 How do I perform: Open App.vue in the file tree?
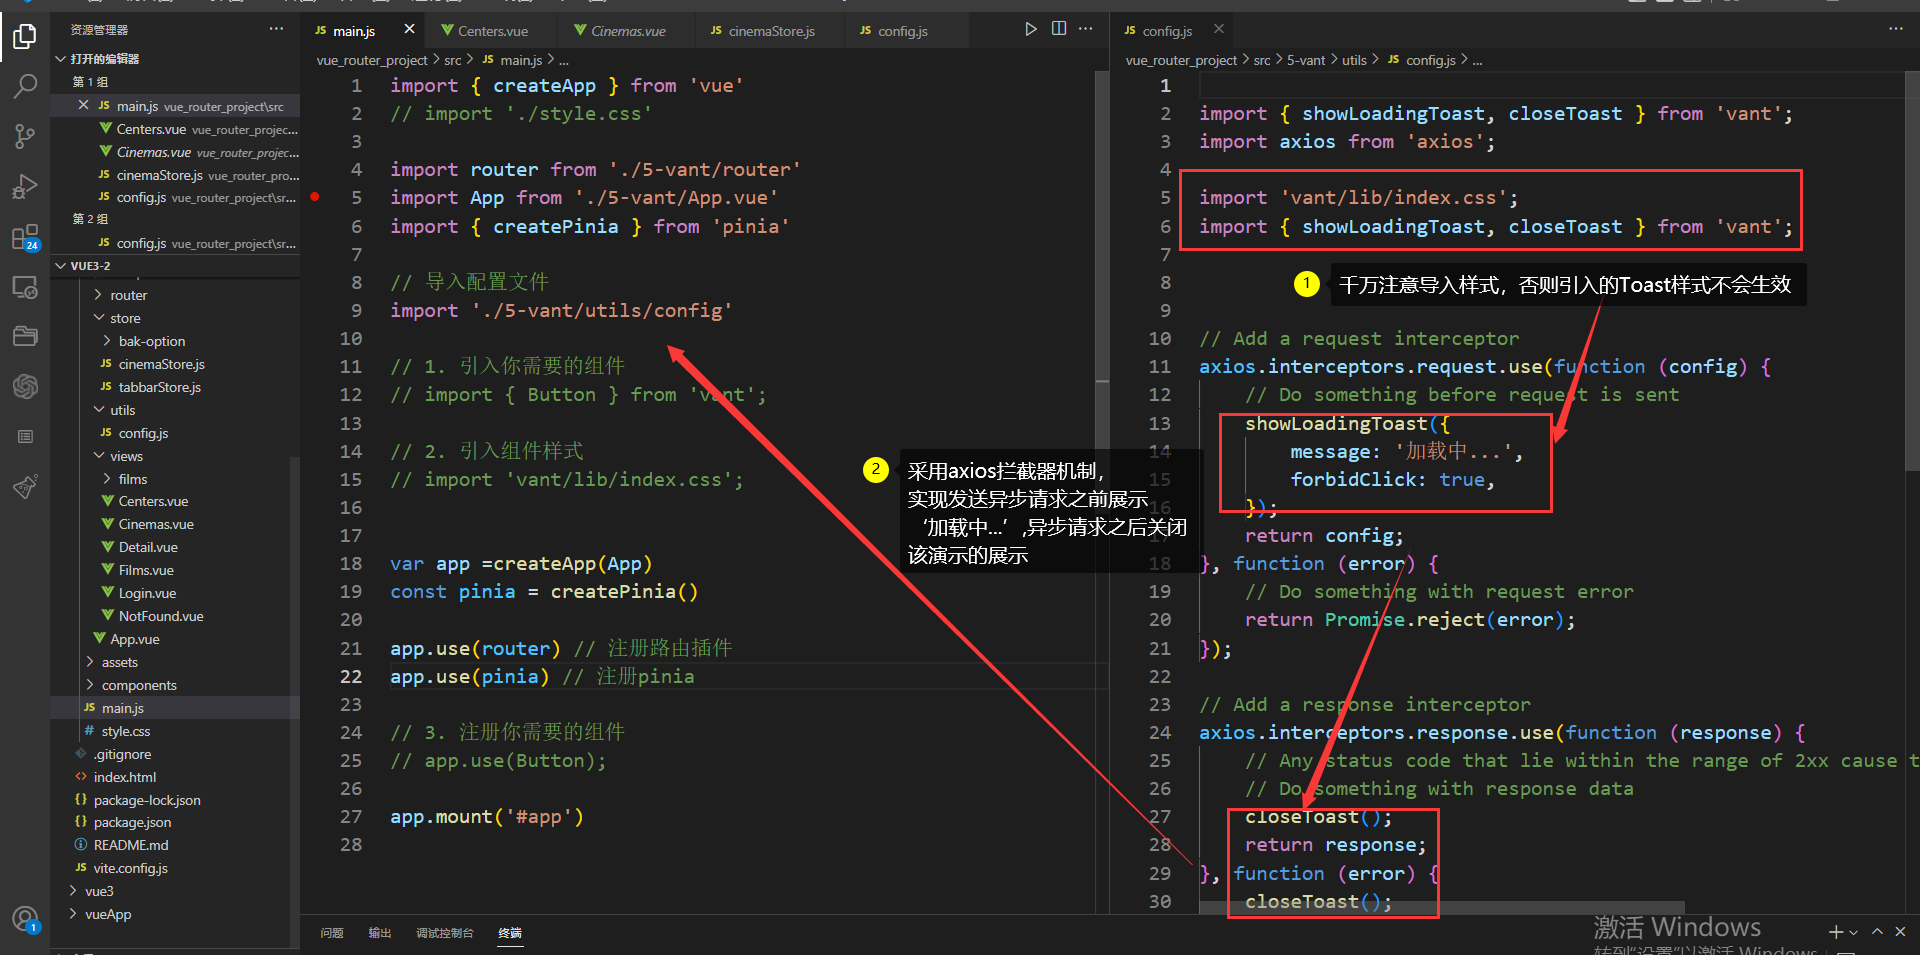point(135,639)
